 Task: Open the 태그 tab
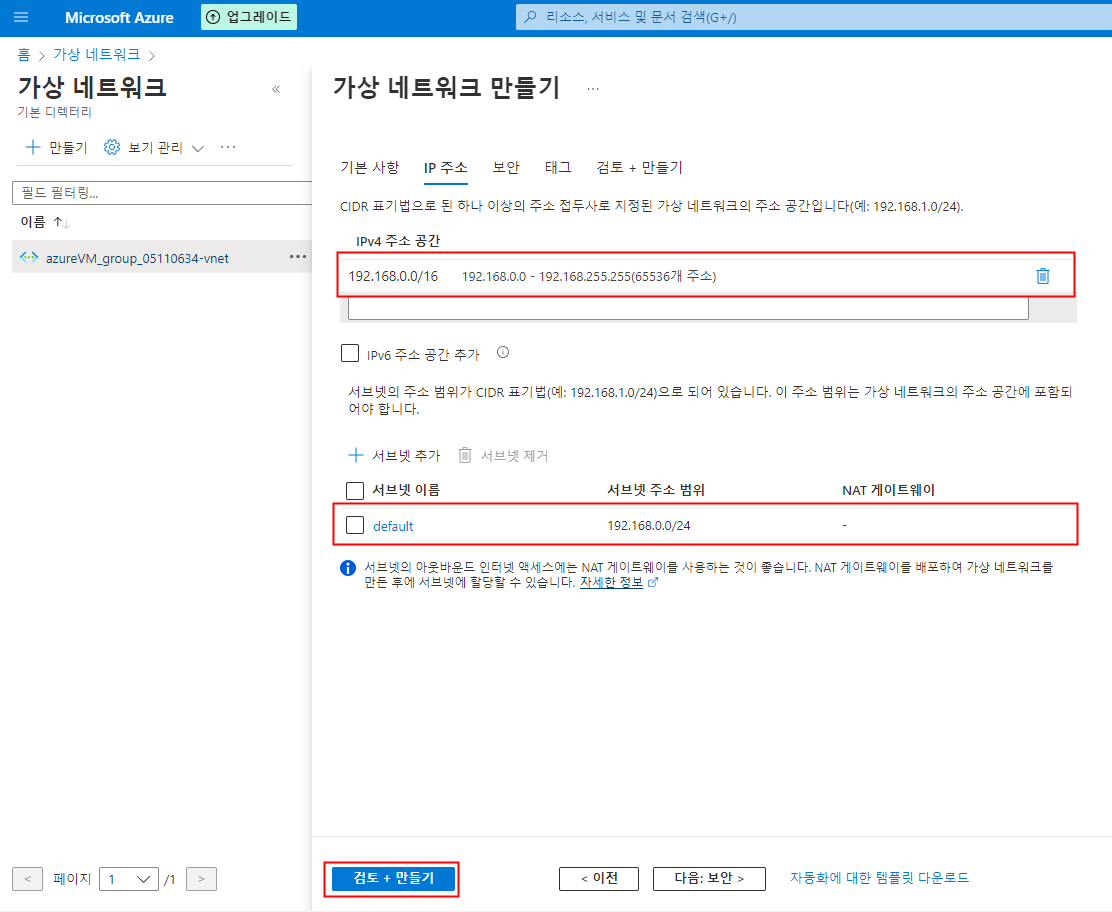(x=558, y=167)
